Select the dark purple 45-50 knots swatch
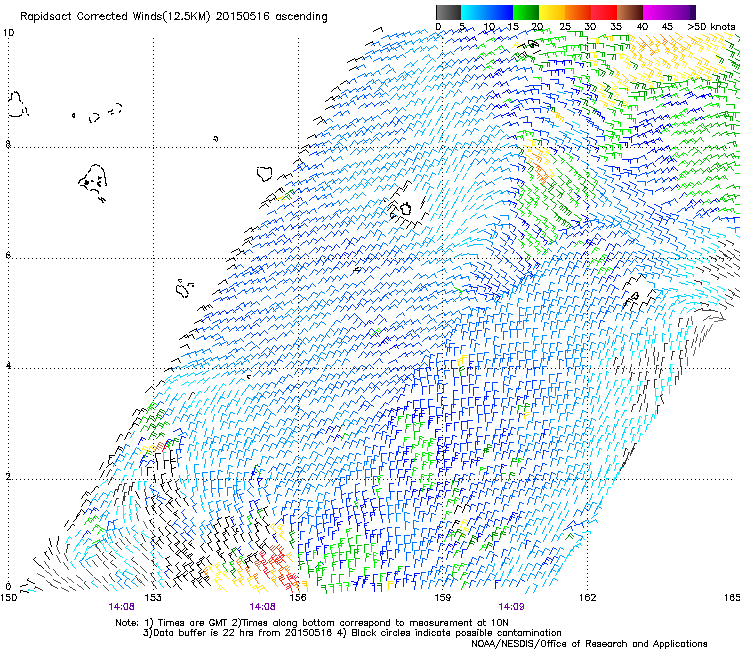Viewport: 740px width, 650px height. point(682,12)
